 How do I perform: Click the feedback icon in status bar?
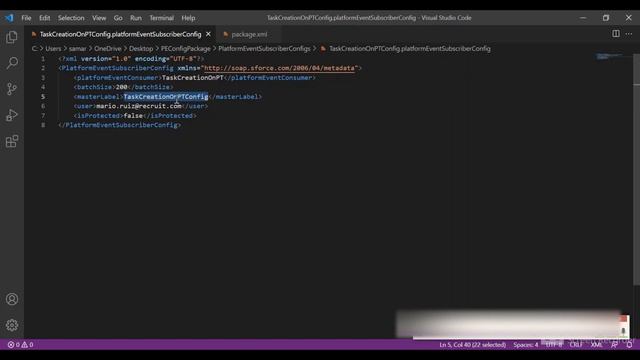tap(614, 345)
